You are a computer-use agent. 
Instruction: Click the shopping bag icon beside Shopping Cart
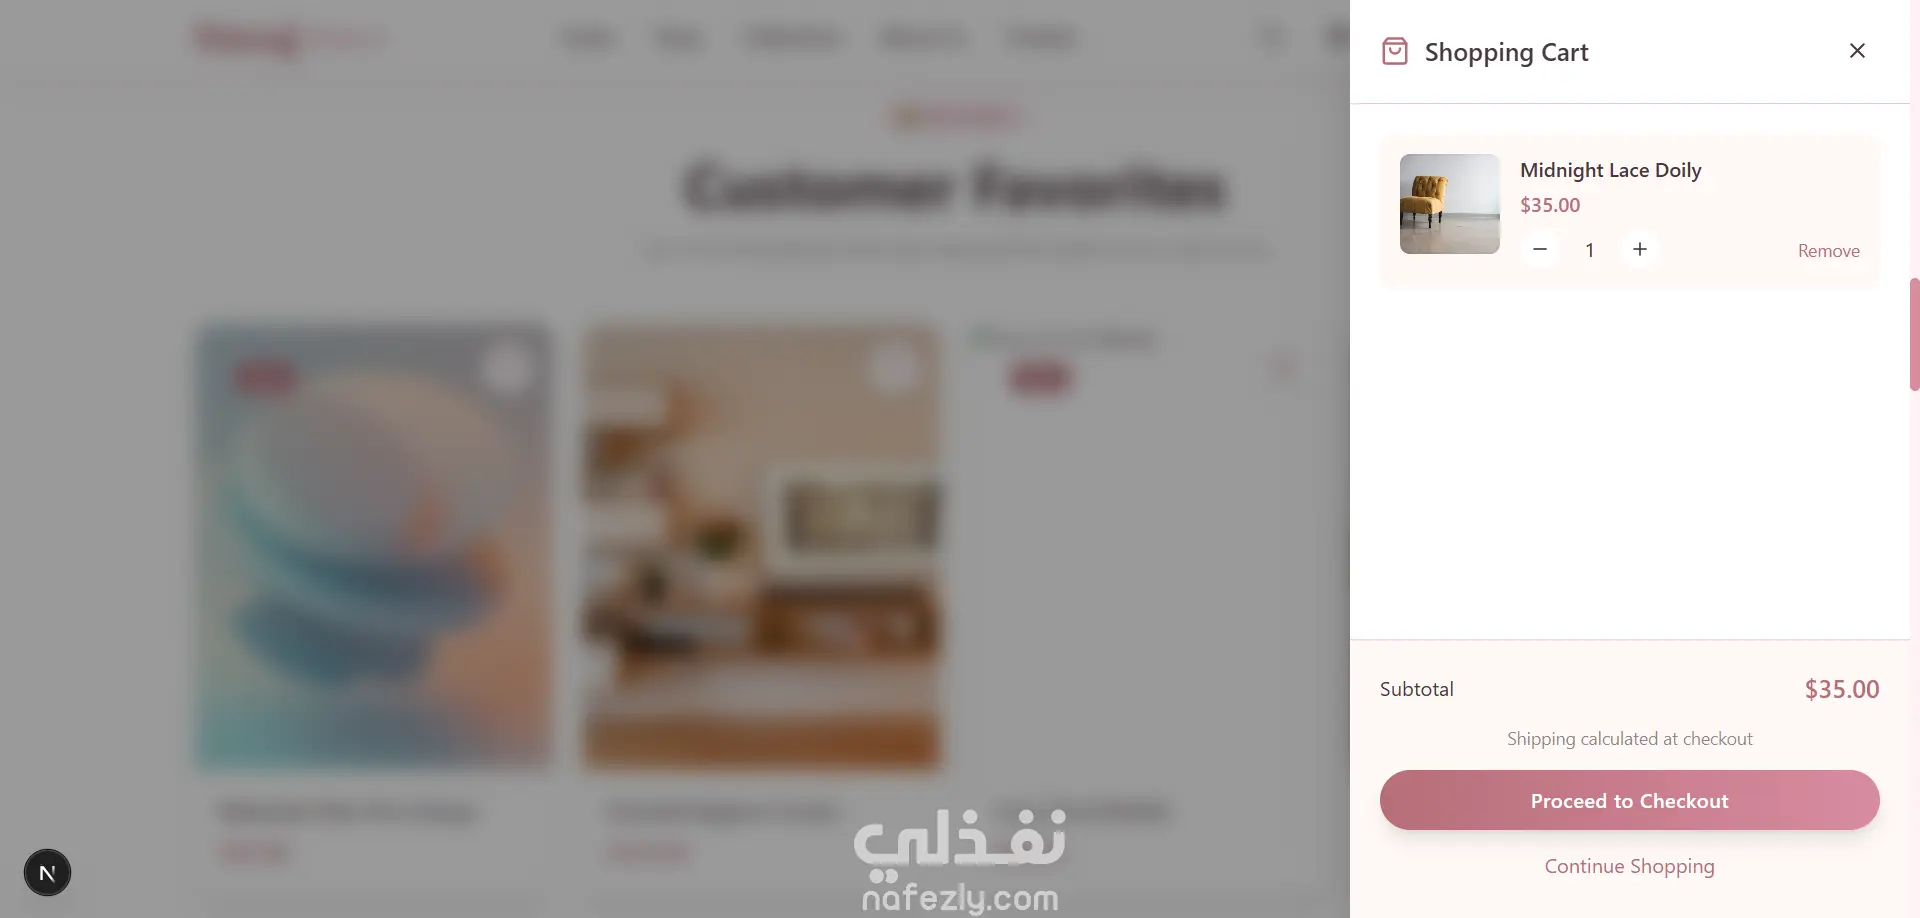tap(1394, 51)
